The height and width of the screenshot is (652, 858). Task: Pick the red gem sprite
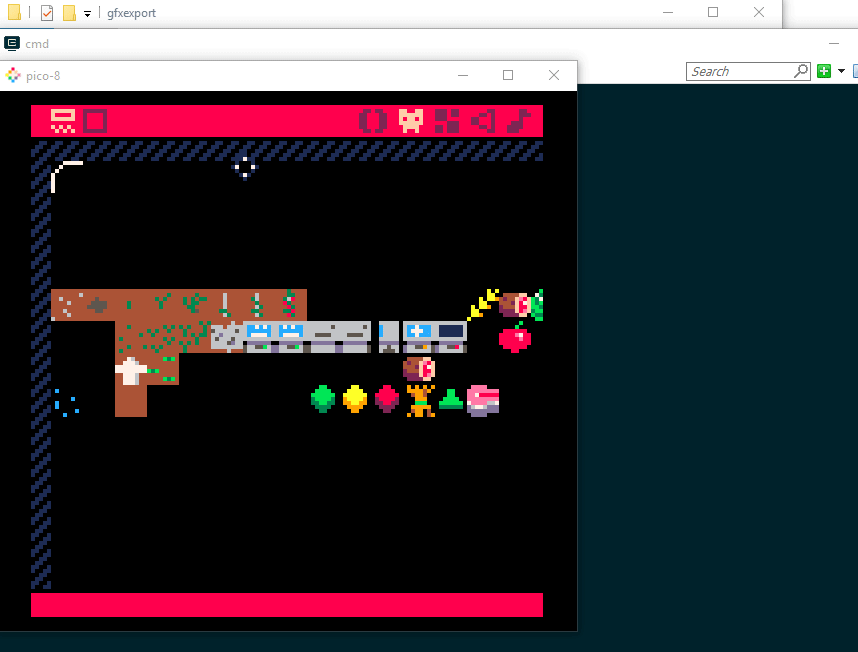pyautogui.click(x=387, y=399)
